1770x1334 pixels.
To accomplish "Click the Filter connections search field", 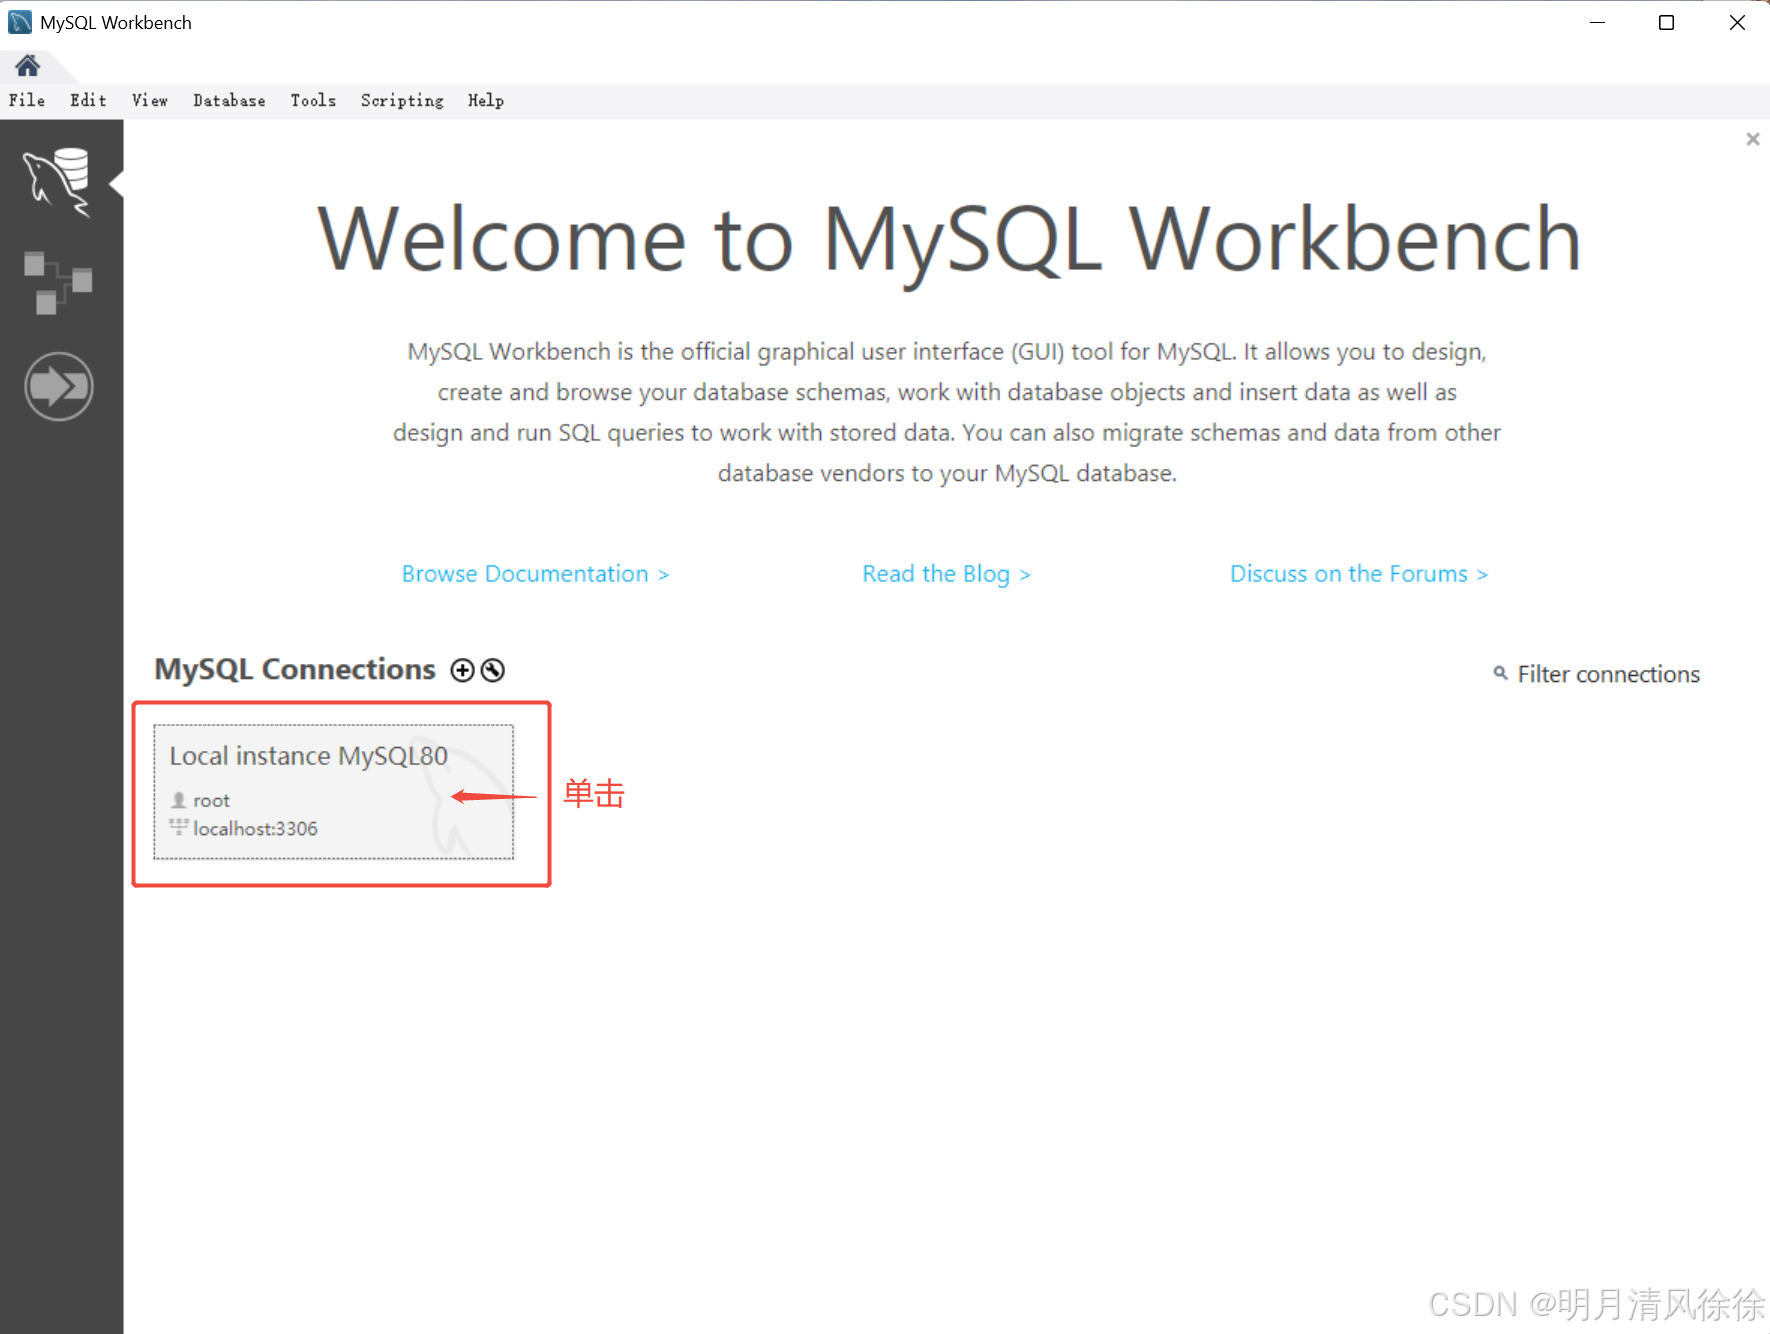I will pyautogui.click(x=1608, y=674).
